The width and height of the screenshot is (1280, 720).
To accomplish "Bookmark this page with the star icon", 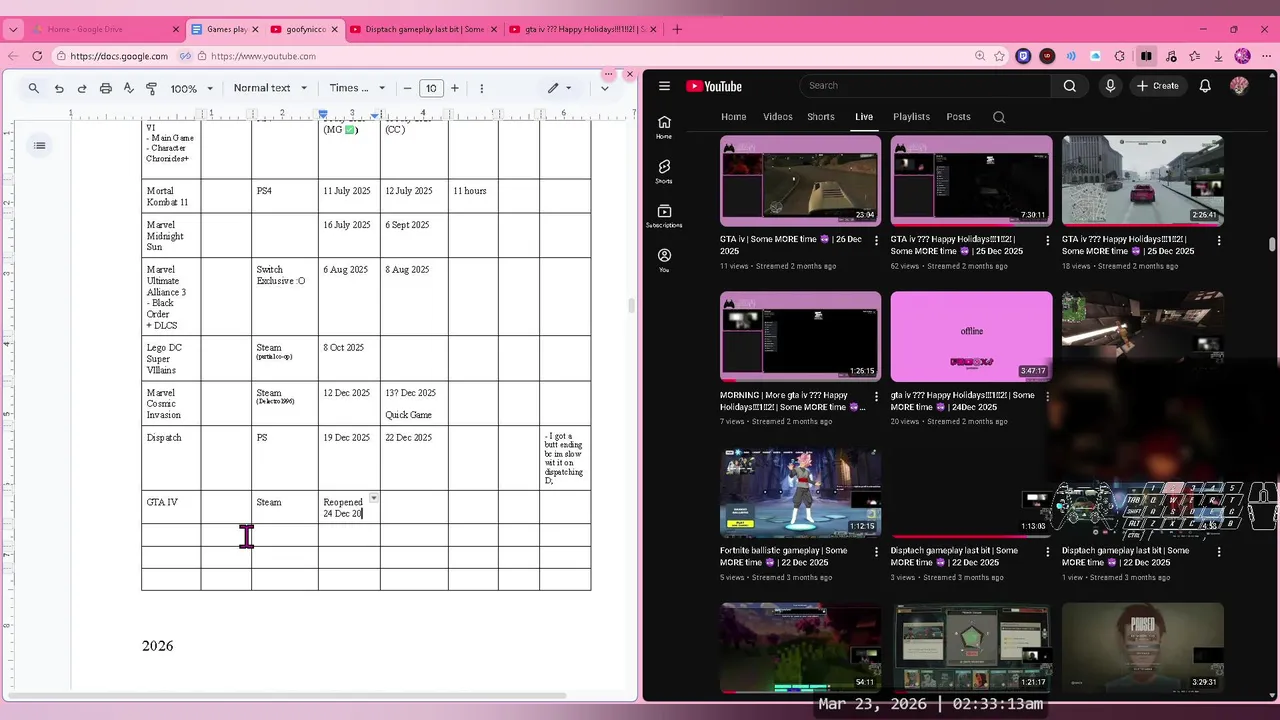I will (999, 56).
